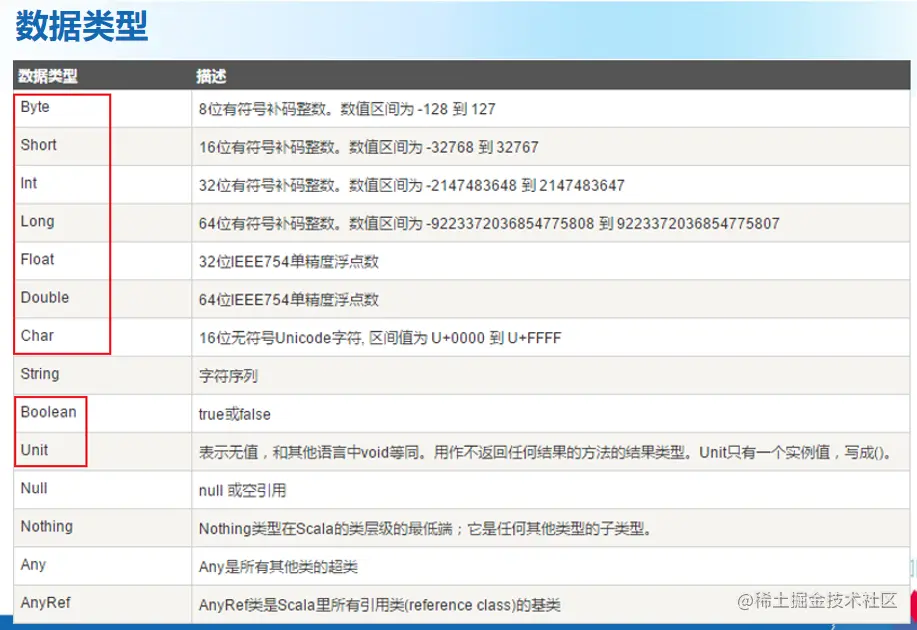Image resolution: width=917 pixels, height=630 pixels.
Task: Click the 32位IEEE754单精度浮点数 description
Action: pyautogui.click(x=289, y=261)
